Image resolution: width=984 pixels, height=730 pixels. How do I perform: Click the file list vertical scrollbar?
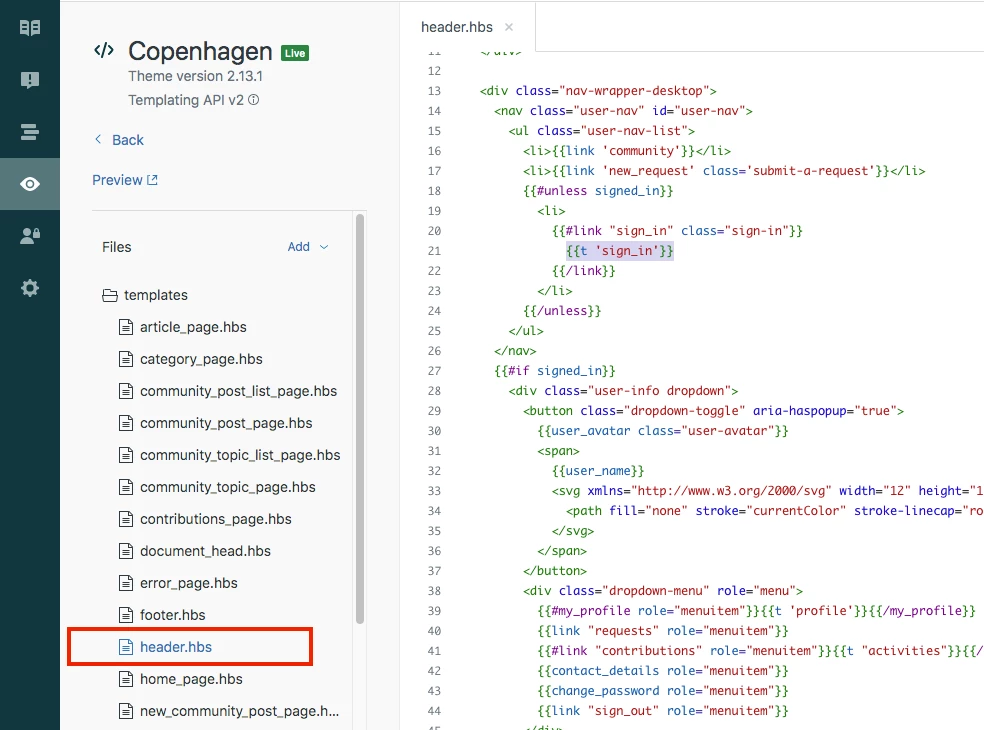[360, 419]
